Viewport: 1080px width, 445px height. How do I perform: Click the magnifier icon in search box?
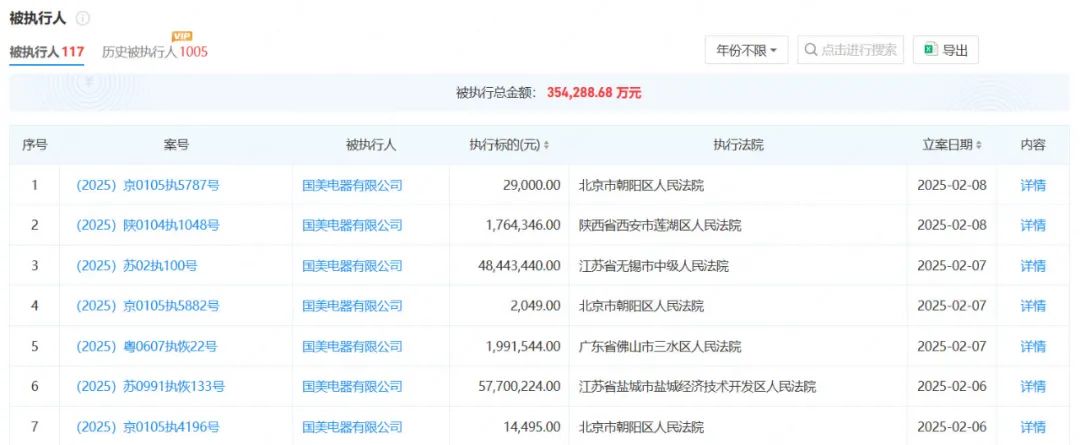(811, 50)
